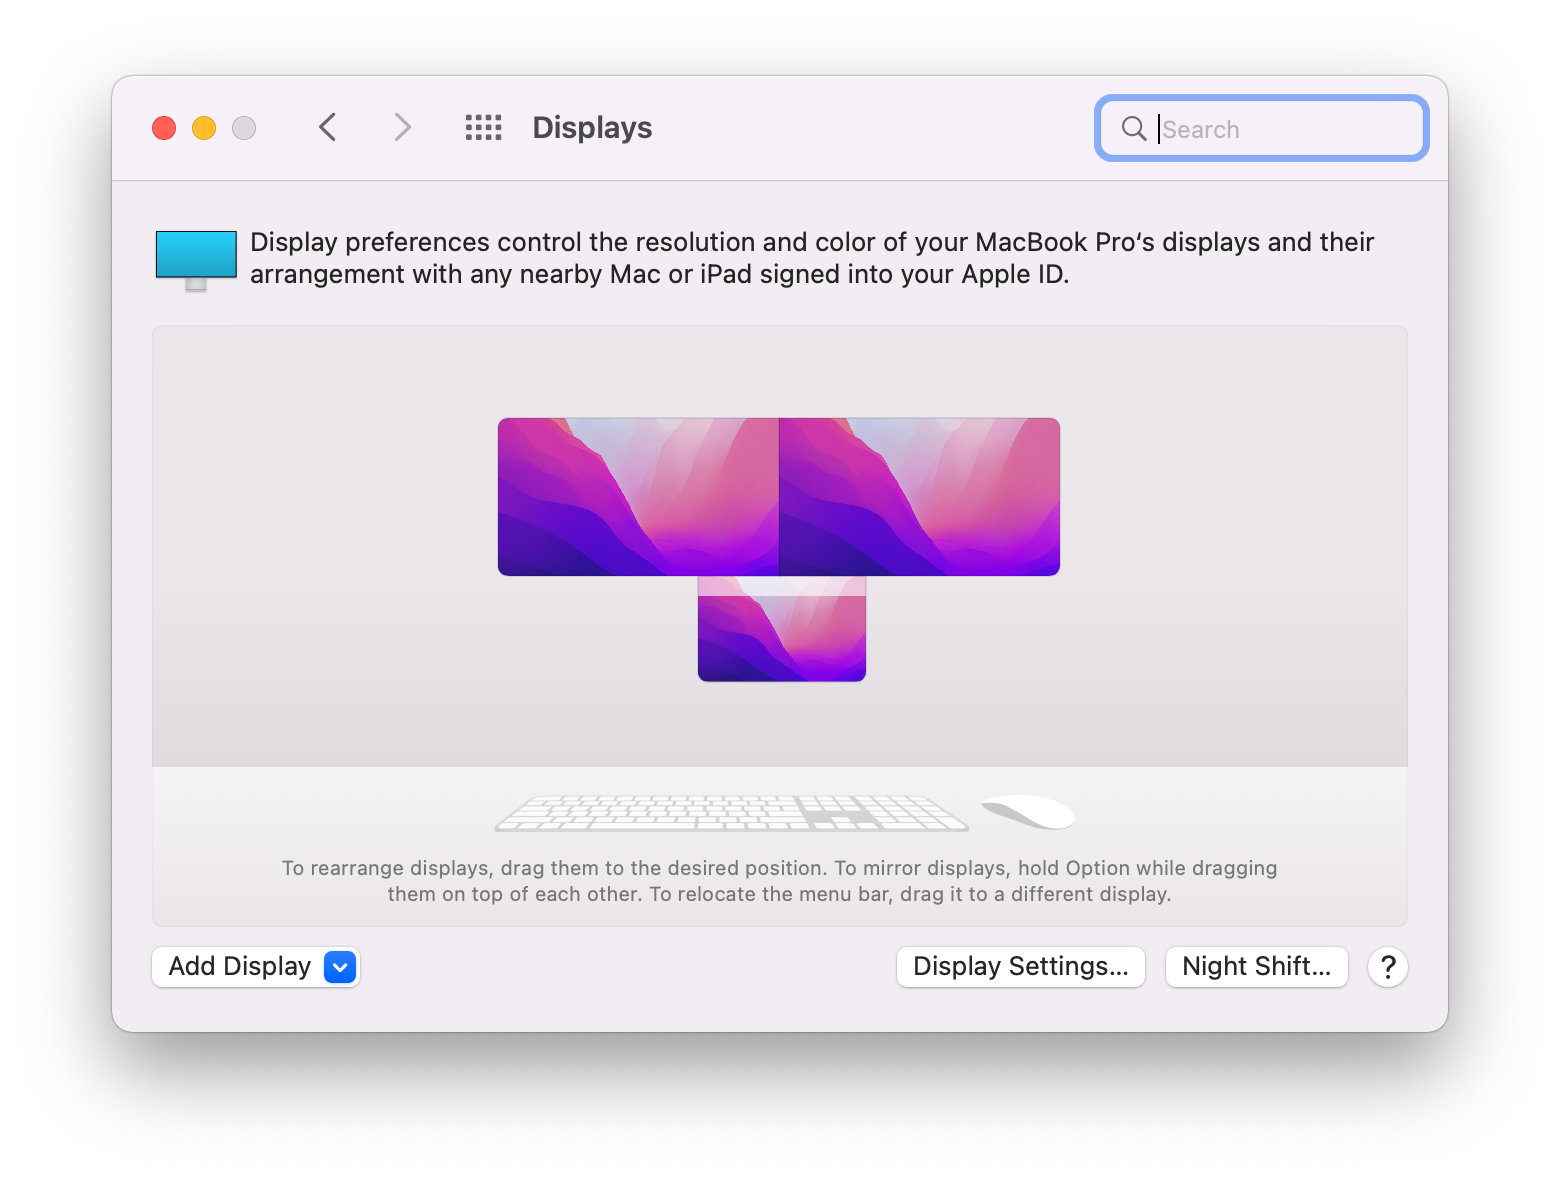Open help with the question mark button
The image size is (1560, 1180).
1387,967
